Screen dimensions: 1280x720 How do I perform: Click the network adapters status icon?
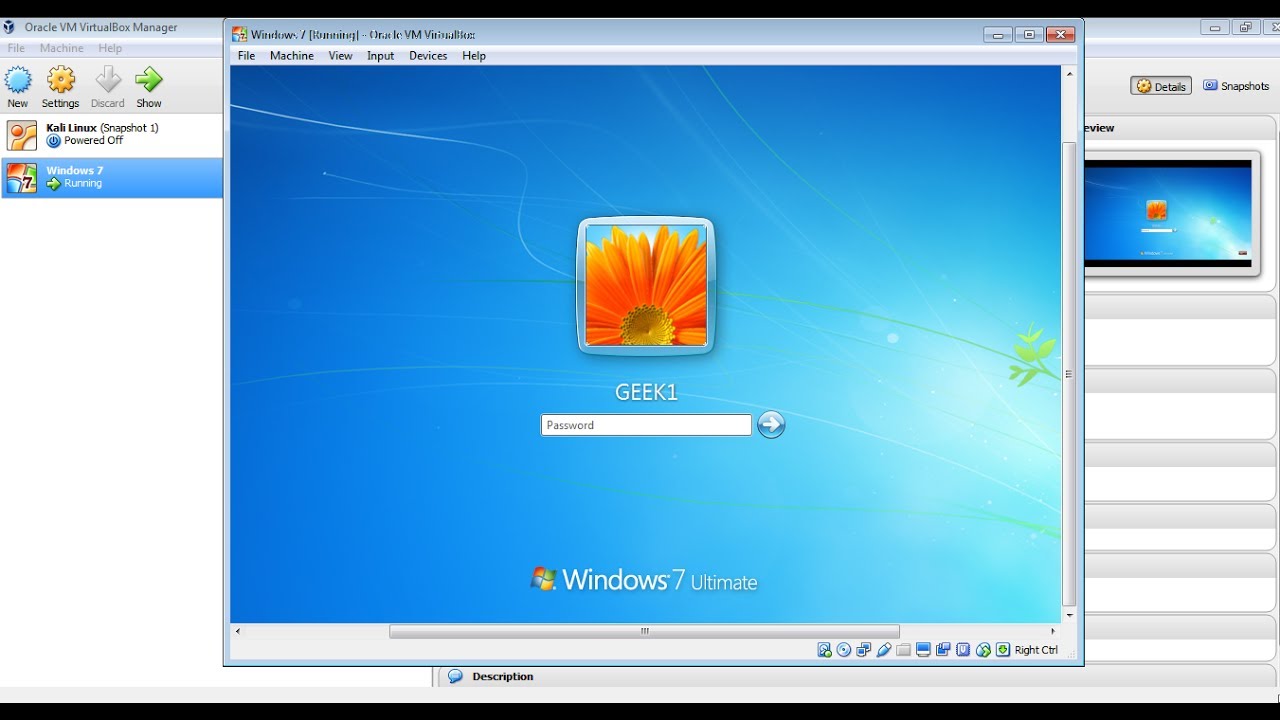coord(864,650)
